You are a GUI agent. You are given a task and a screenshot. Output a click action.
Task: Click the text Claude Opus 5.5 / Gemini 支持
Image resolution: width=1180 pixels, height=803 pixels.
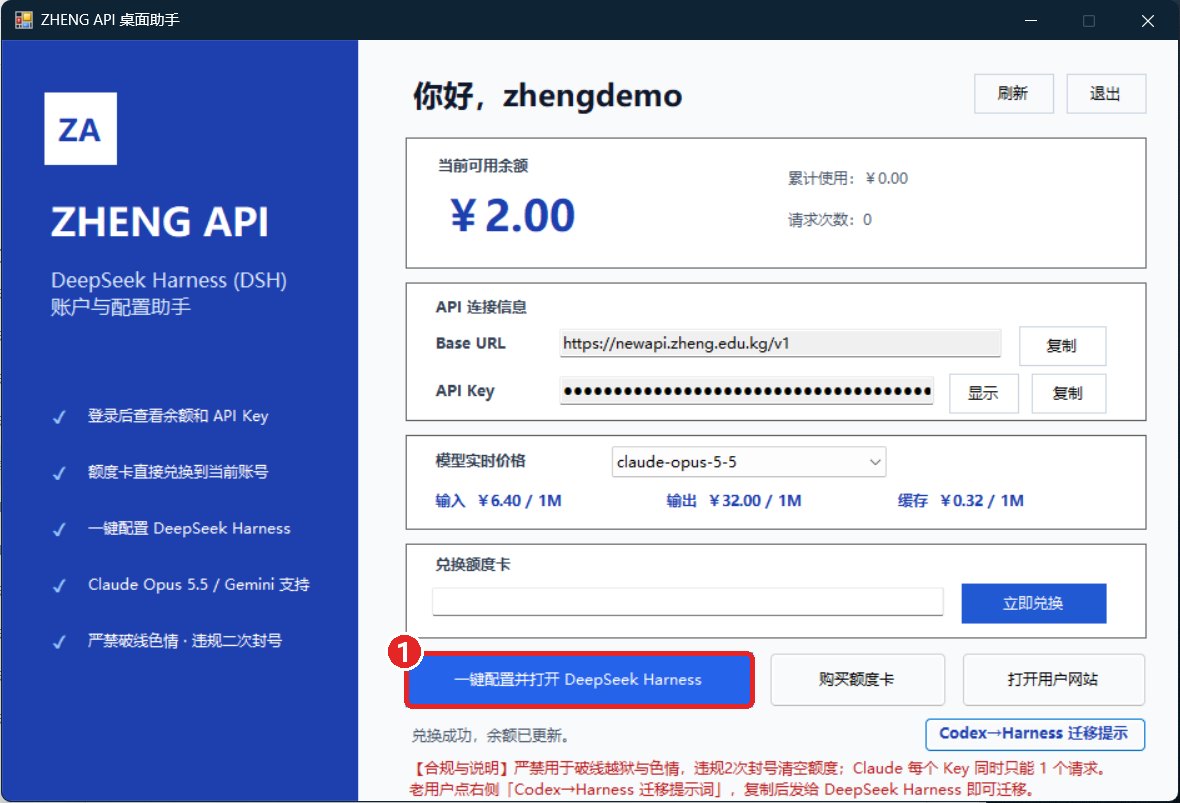tap(199, 585)
